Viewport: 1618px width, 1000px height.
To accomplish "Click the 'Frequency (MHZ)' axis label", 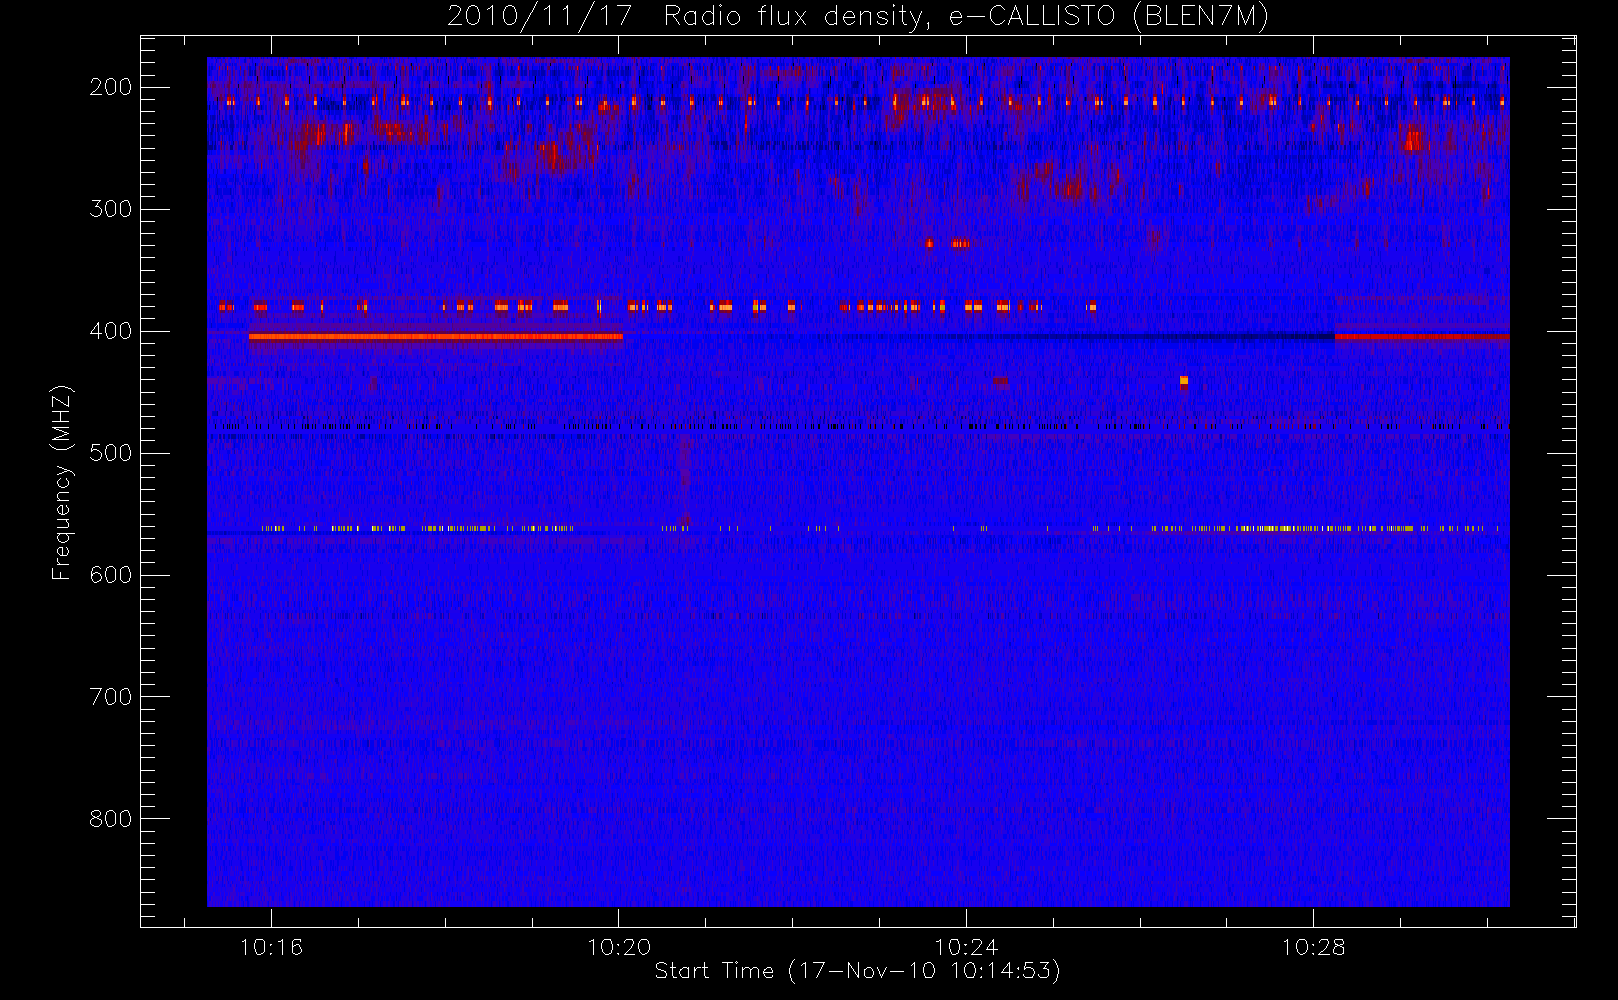I will [62, 482].
